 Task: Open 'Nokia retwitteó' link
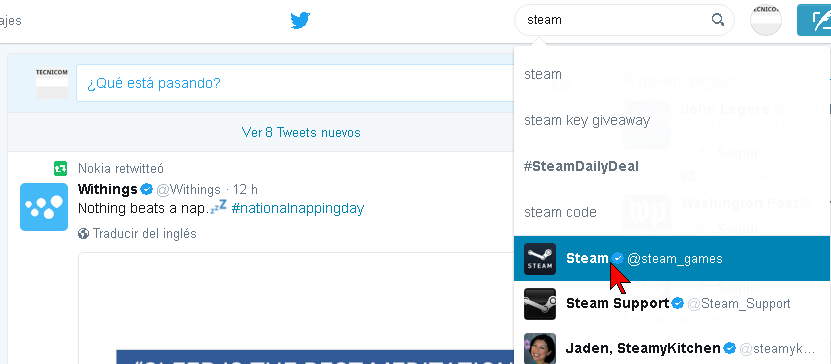pyautogui.click(x=121, y=168)
